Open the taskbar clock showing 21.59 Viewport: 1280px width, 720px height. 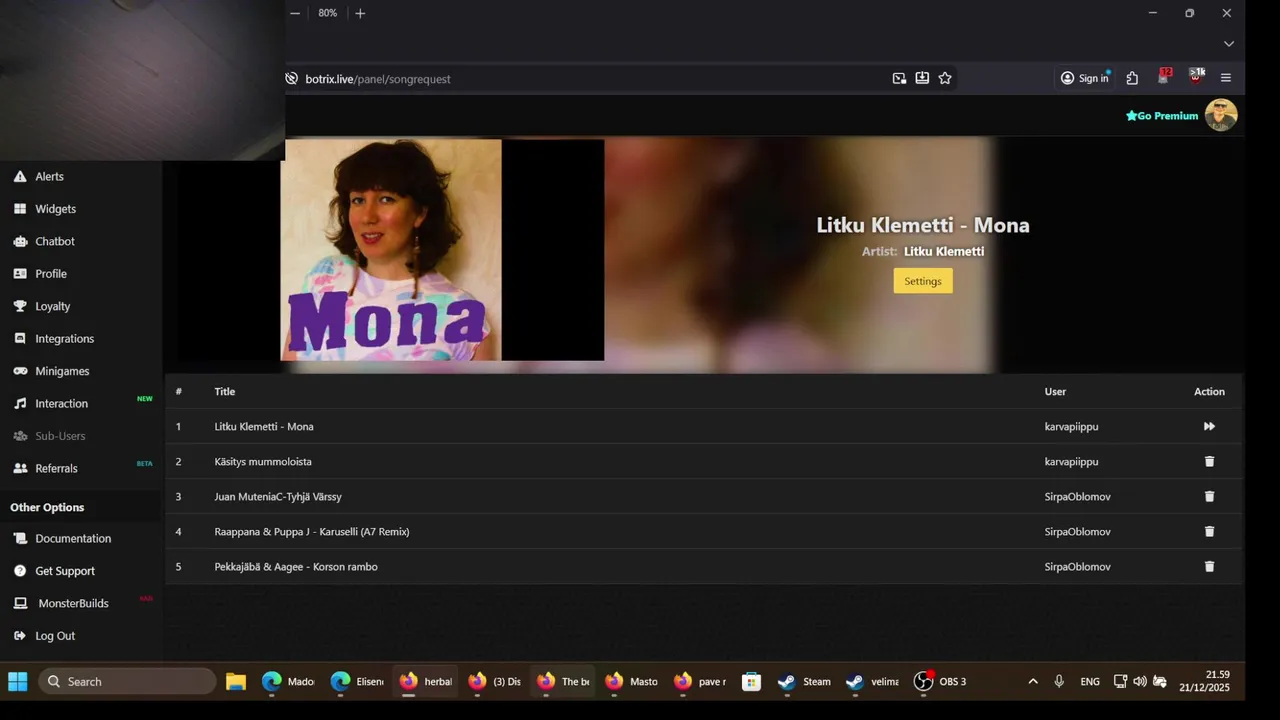pyautogui.click(x=1204, y=681)
